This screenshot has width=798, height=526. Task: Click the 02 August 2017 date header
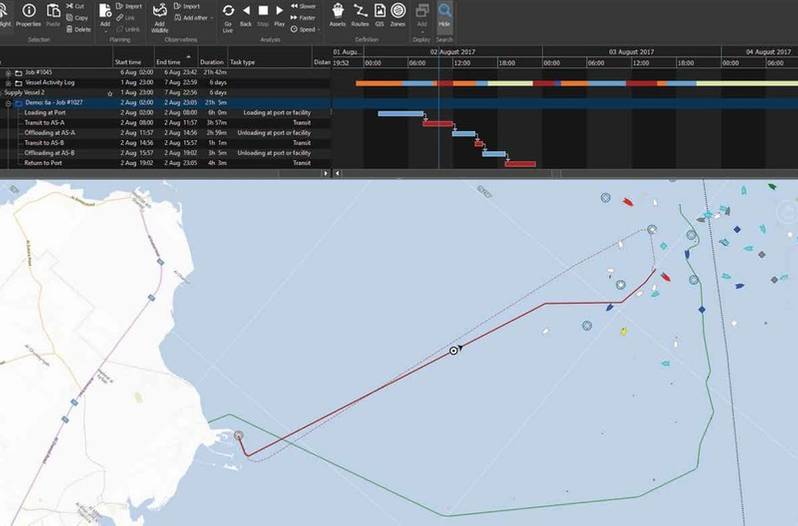453,52
